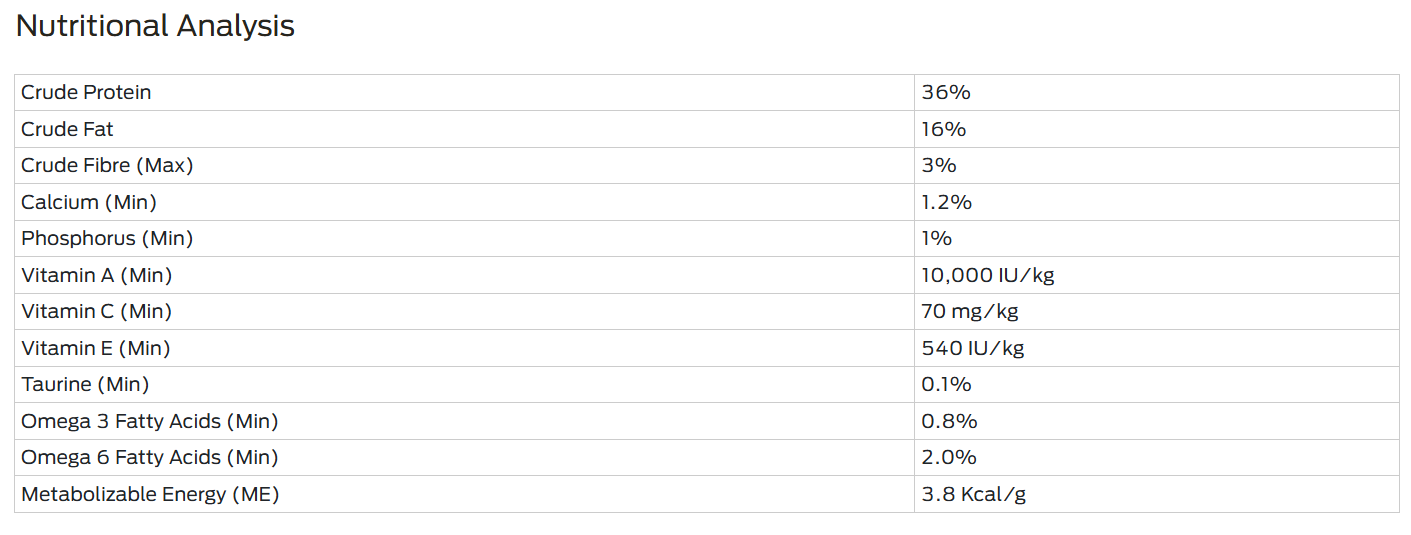The height and width of the screenshot is (535, 1411).
Task: Select the Crude Protein row label
Action: 86,92
